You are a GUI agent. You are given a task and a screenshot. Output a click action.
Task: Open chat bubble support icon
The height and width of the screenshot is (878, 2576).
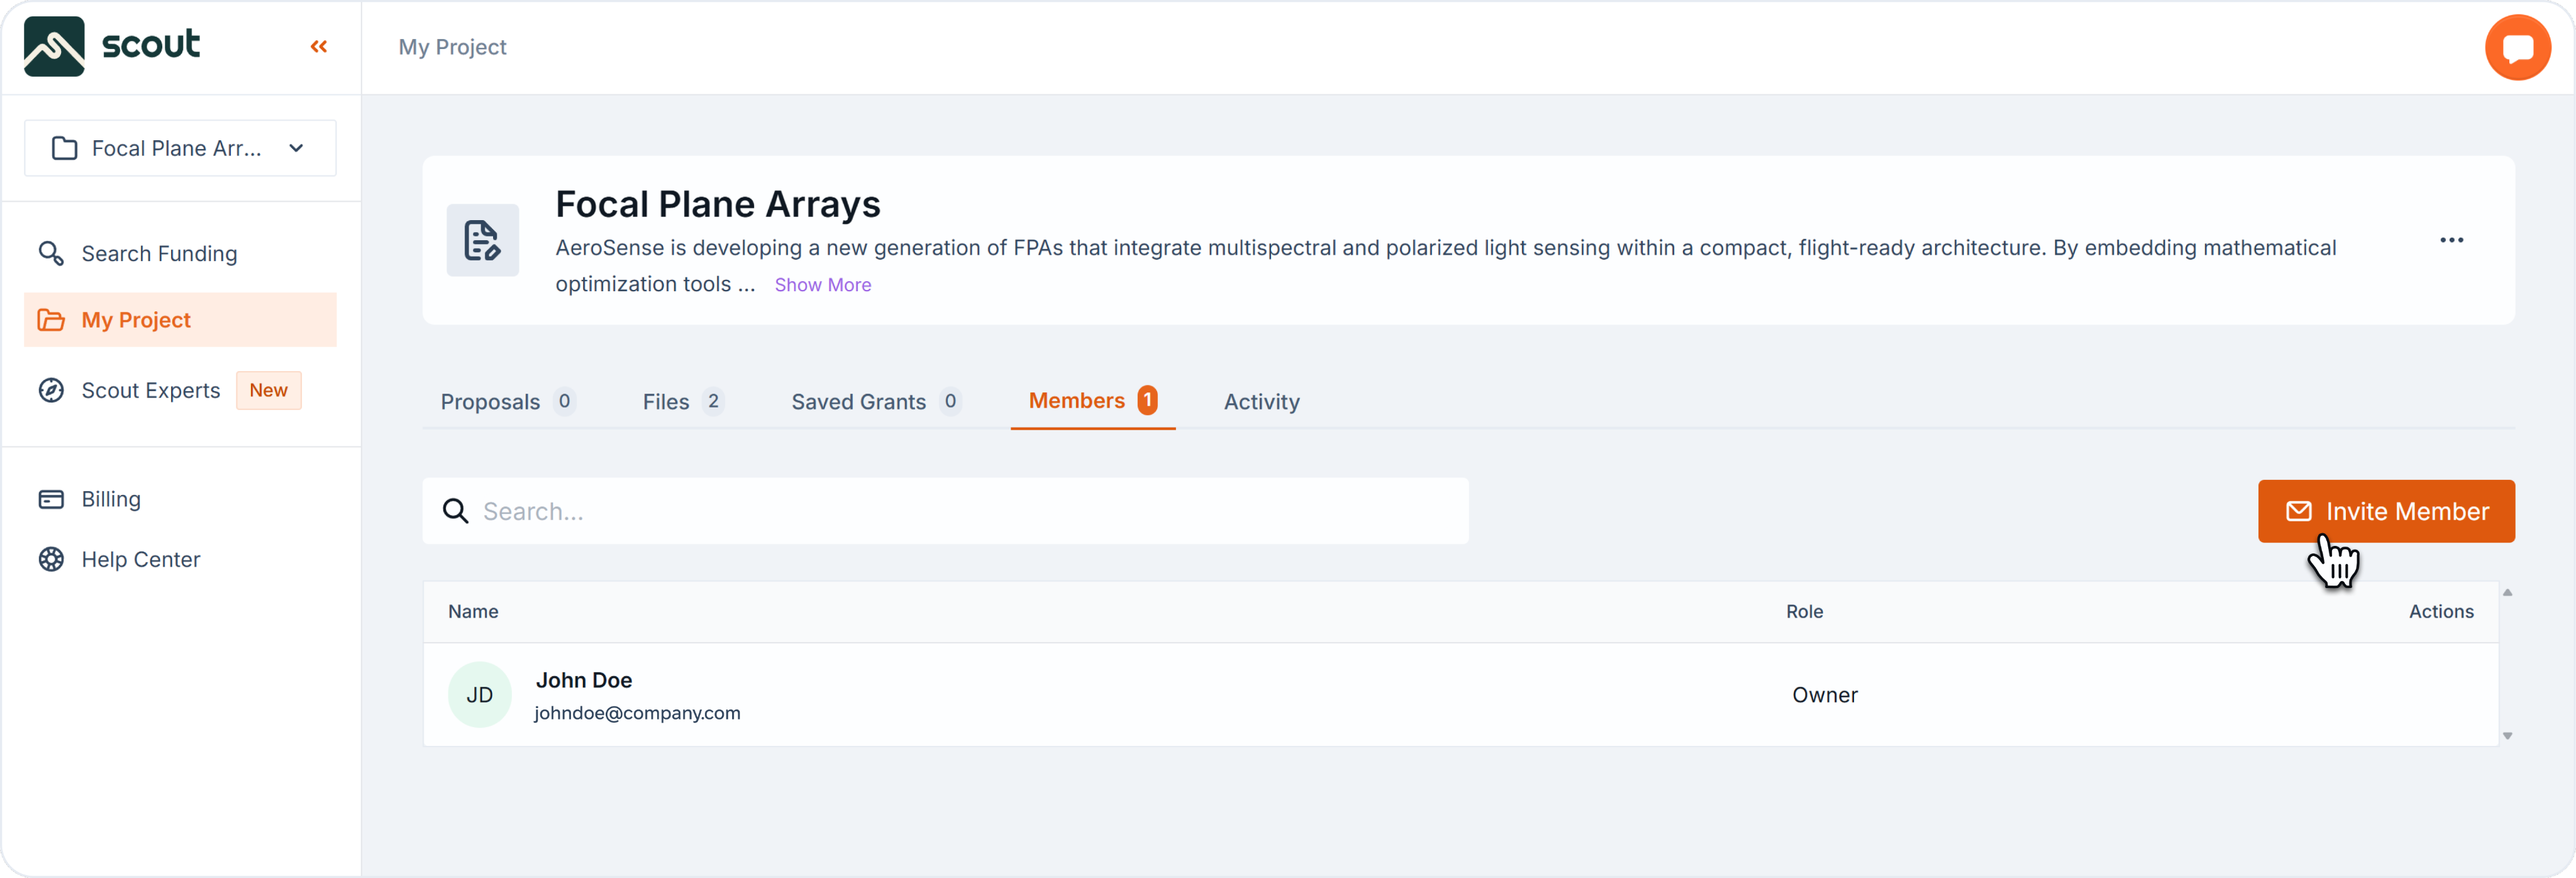tap(2517, 47)
